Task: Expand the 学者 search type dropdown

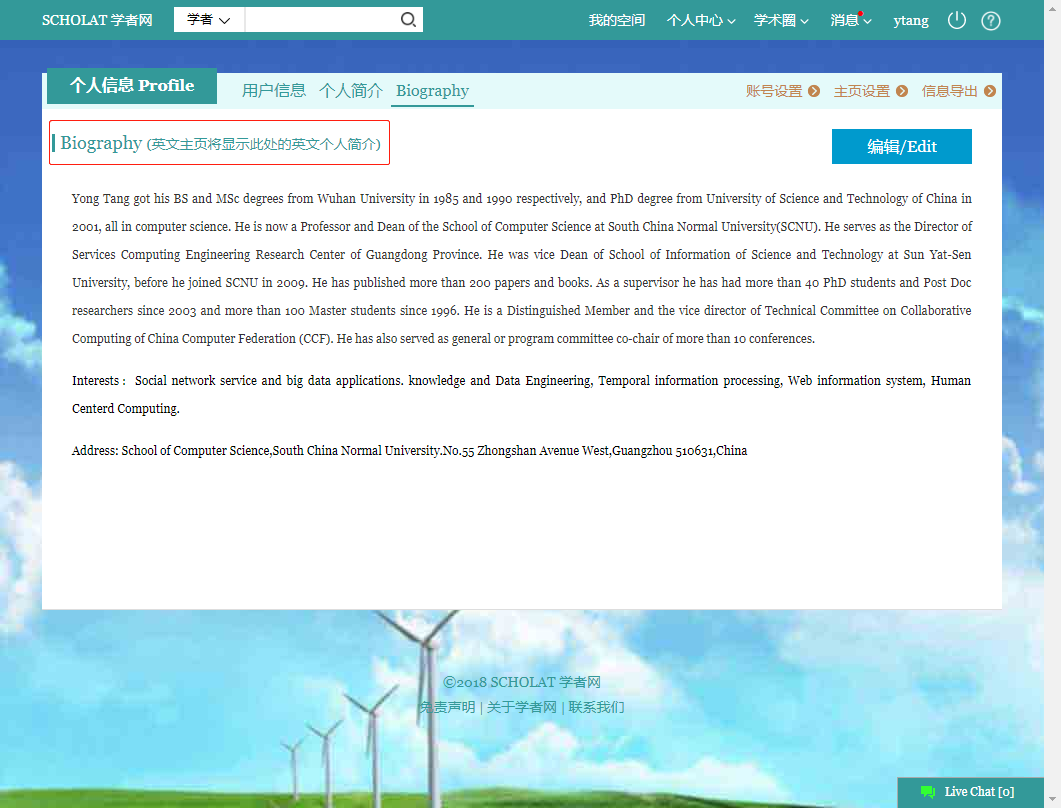Action: 209,20
